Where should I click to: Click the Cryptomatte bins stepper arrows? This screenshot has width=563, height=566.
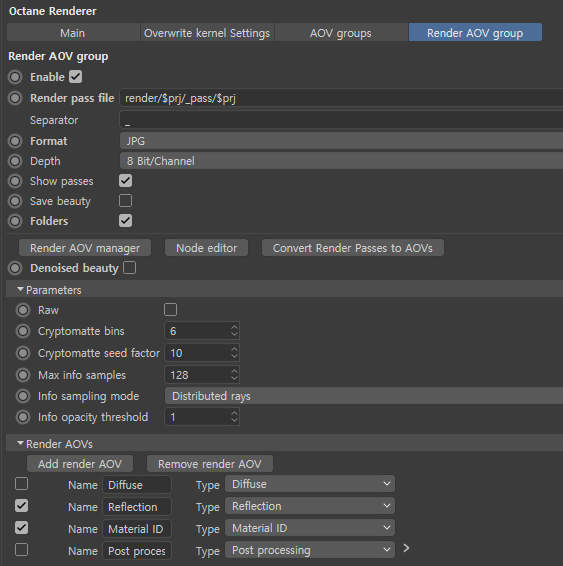[234, 331]
